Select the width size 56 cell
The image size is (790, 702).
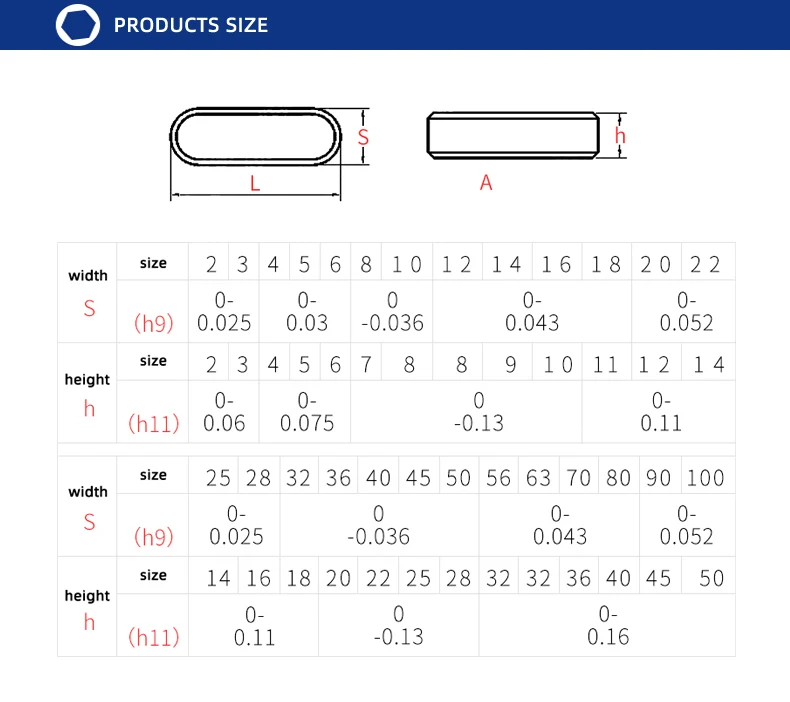498,475
